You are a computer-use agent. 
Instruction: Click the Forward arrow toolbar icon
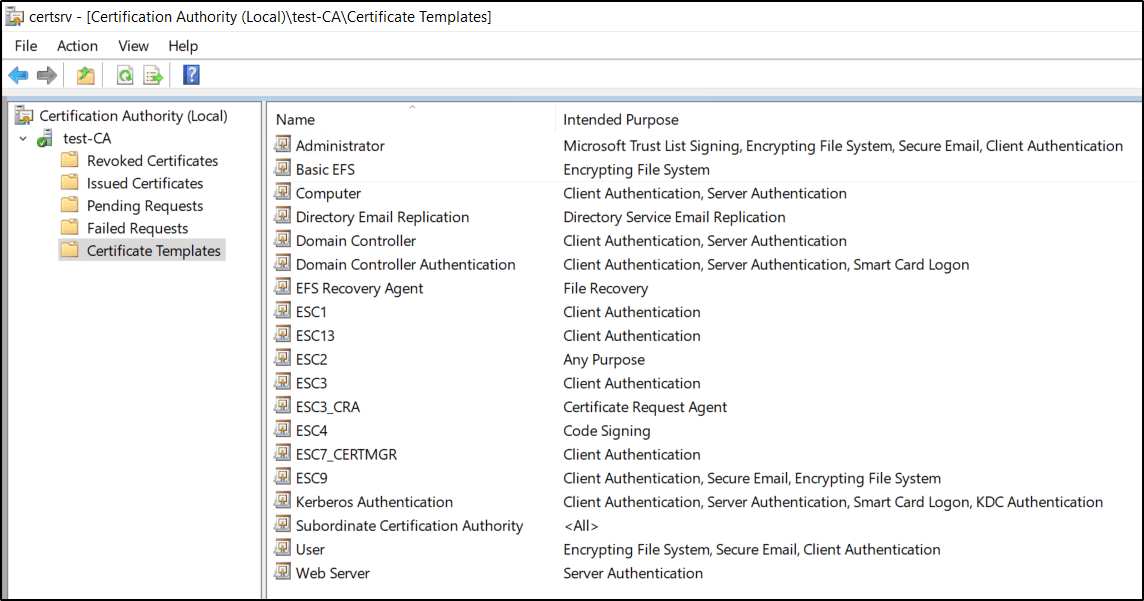(x=46, y=75)
